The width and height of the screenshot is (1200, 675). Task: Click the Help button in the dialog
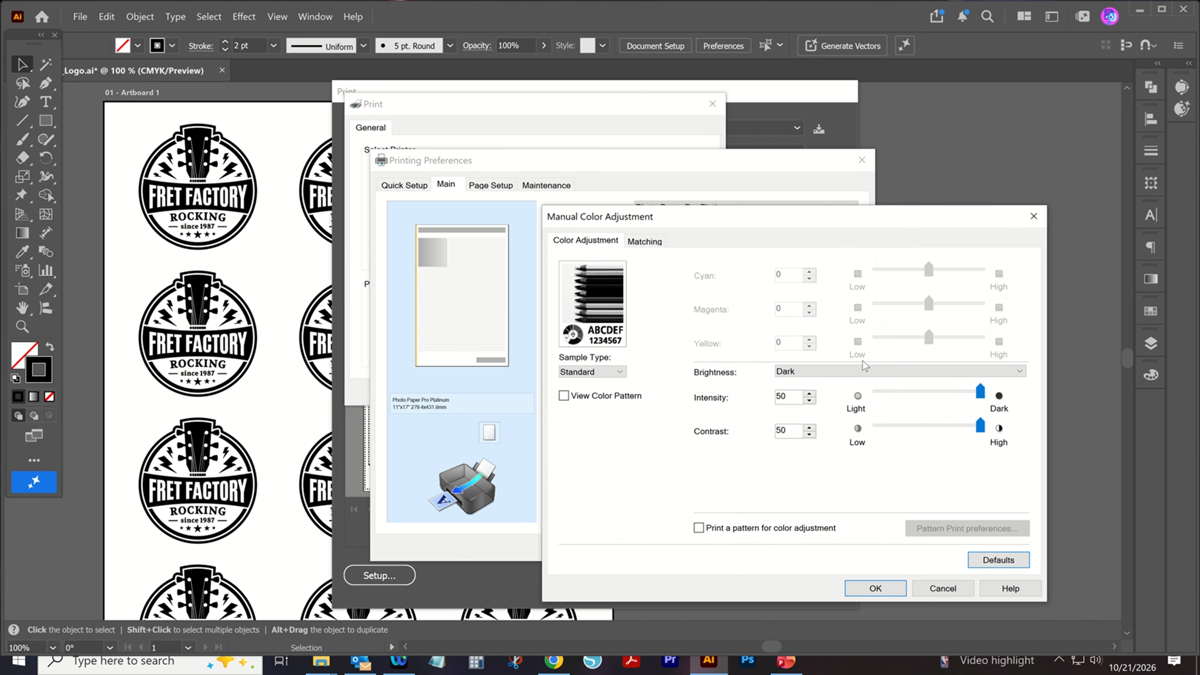(1010, 588)
